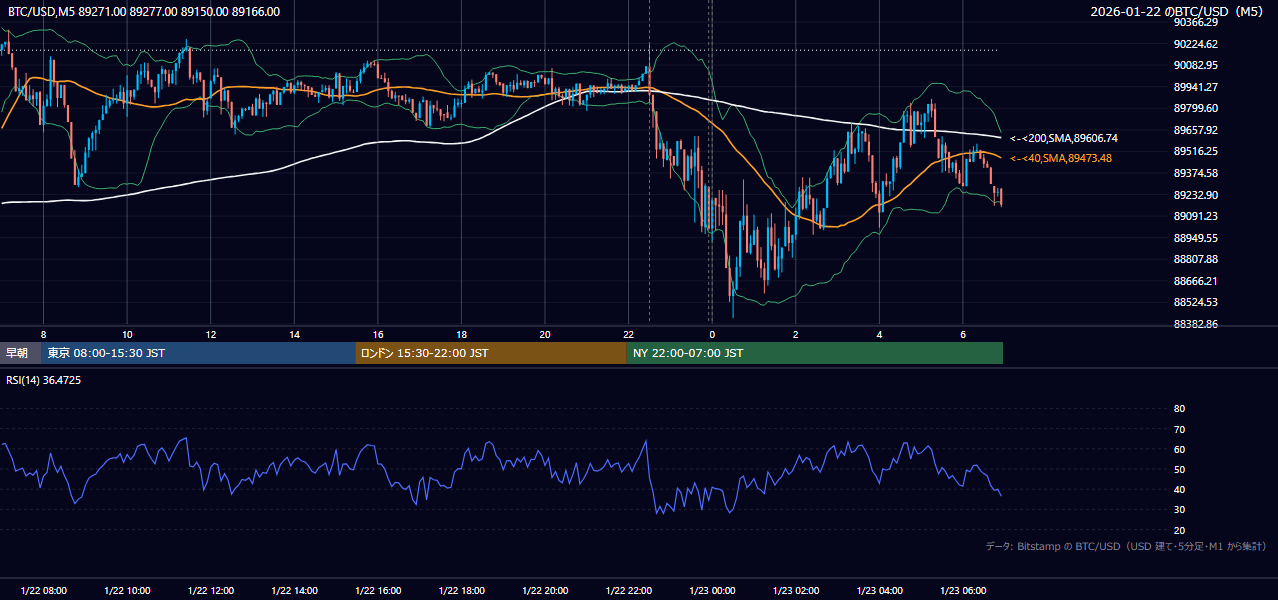Click the RSI(14) 36.4725 indicator label

[44, 380]
